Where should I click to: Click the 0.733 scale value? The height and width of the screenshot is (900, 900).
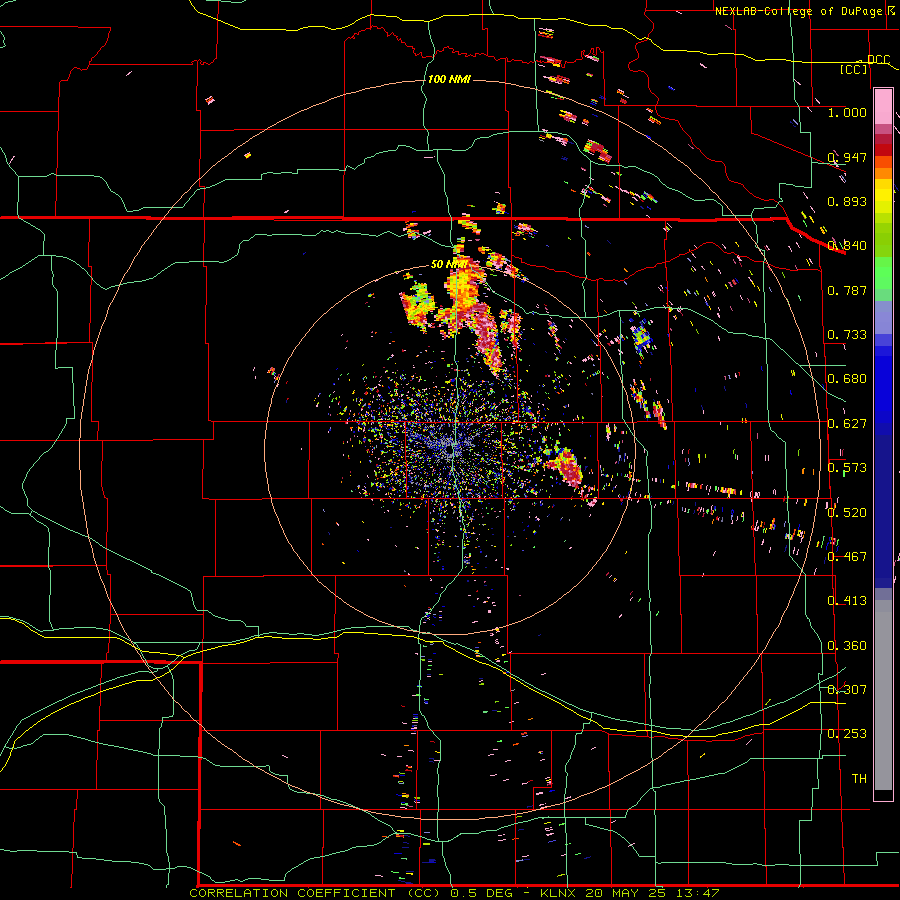click(847, 335)
